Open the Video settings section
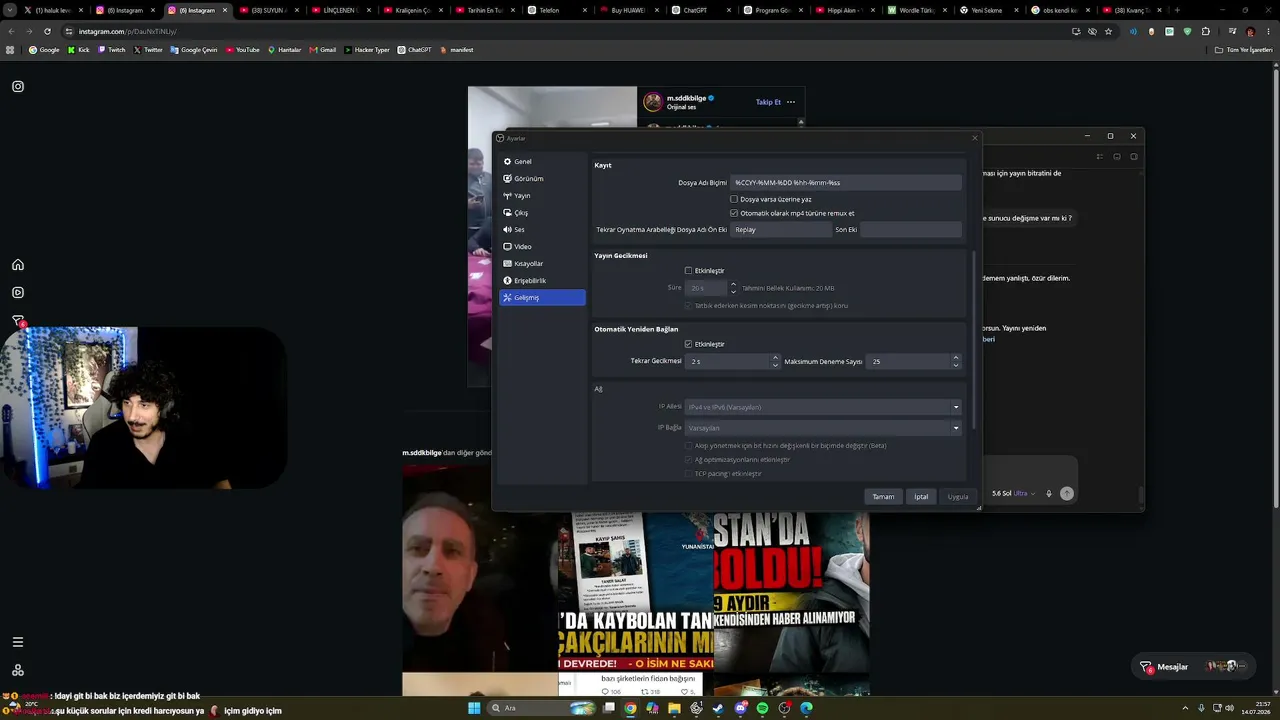The height and width of the screenshot is (720, 1280). (542, 246)
